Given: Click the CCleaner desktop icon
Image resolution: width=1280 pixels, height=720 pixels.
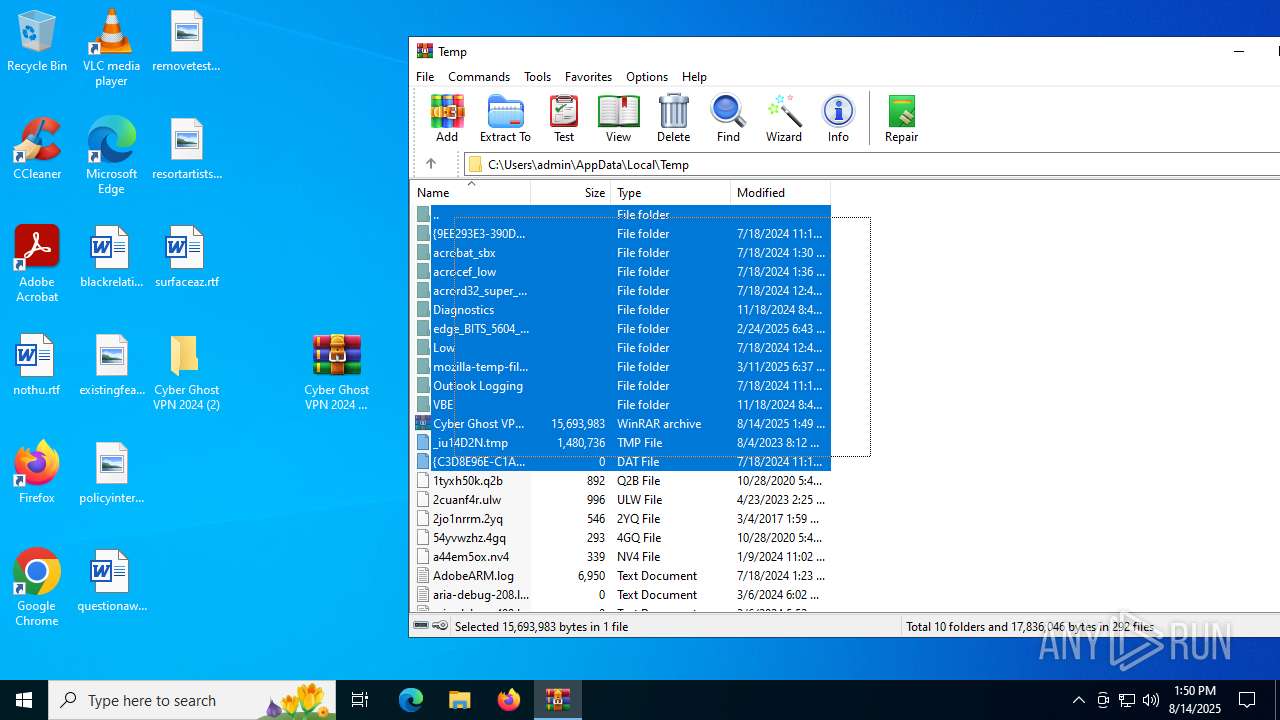Looking at the screenshot, I should [37, 149].
